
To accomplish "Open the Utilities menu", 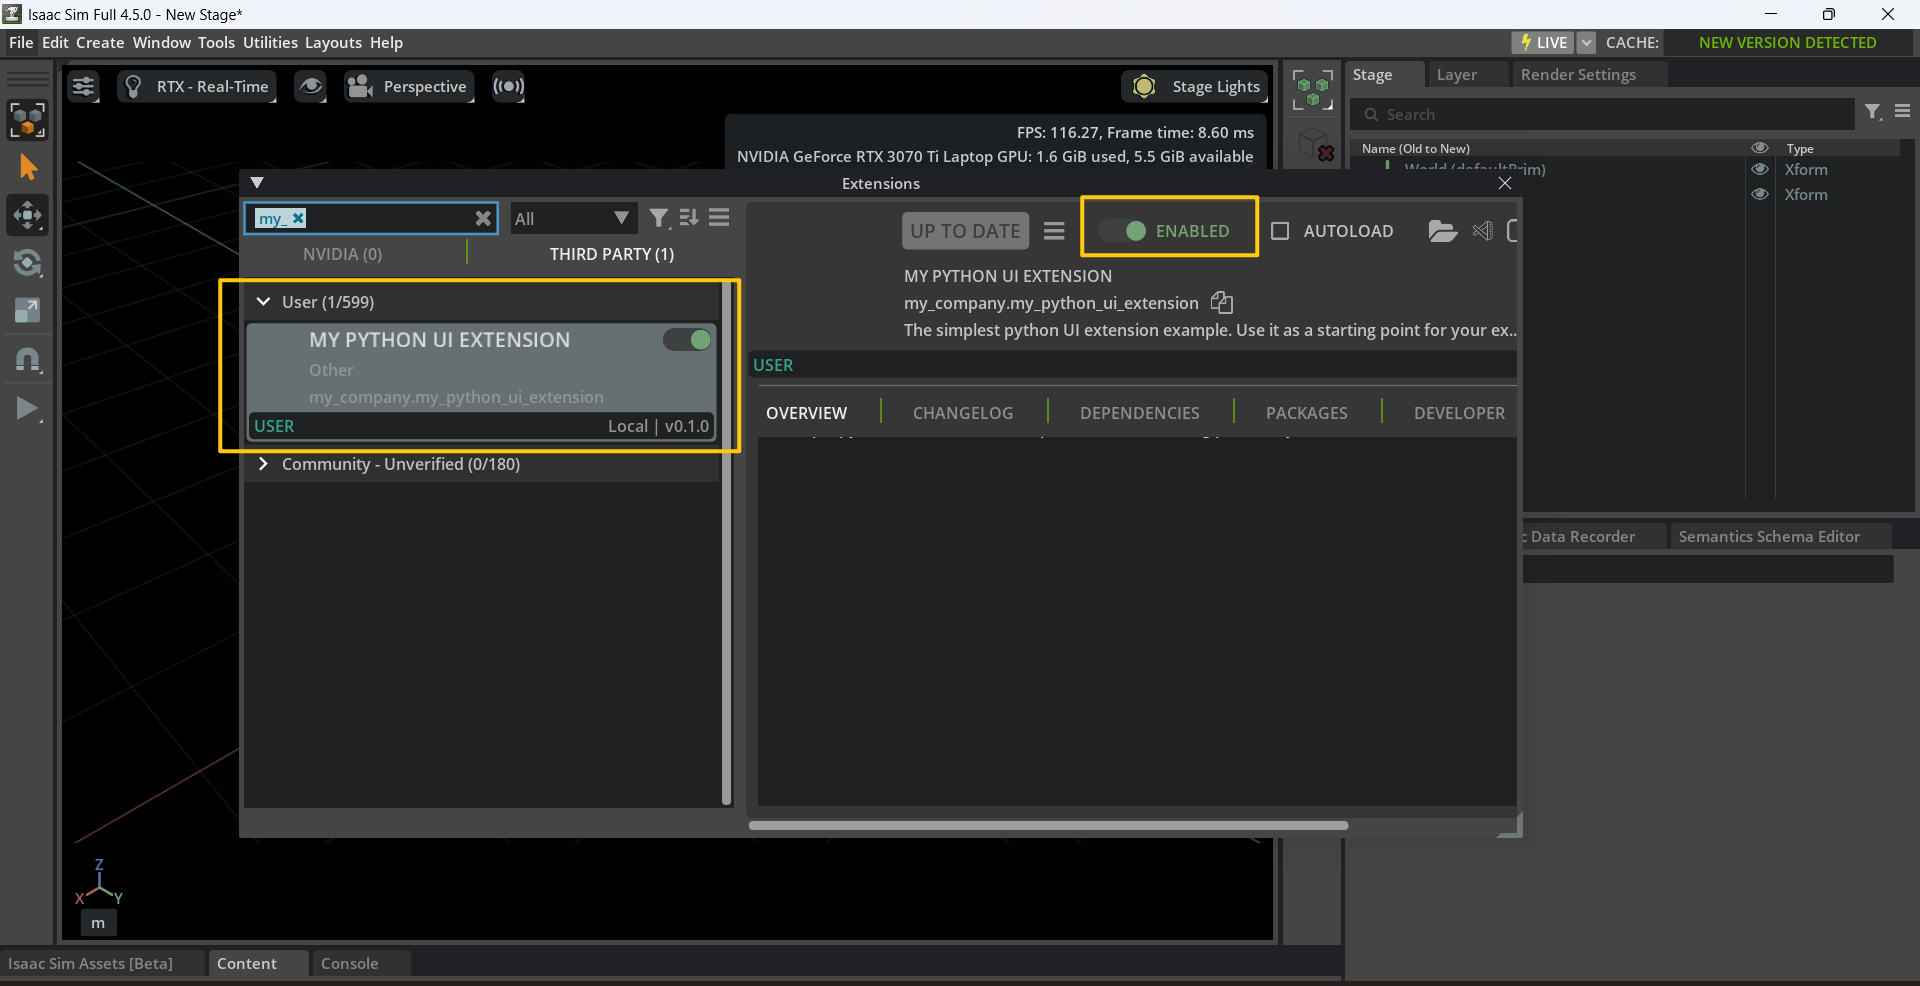I will click(x=270, y=43).
